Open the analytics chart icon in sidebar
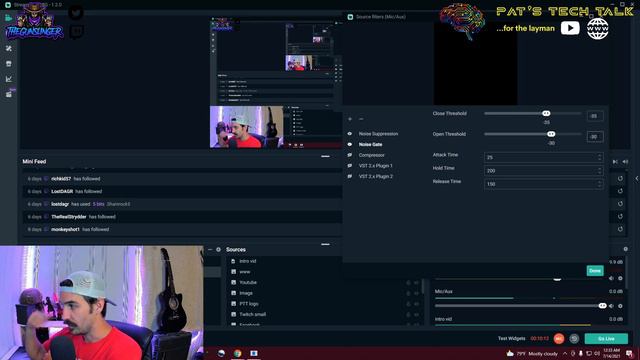 click(x=9, y=79)
